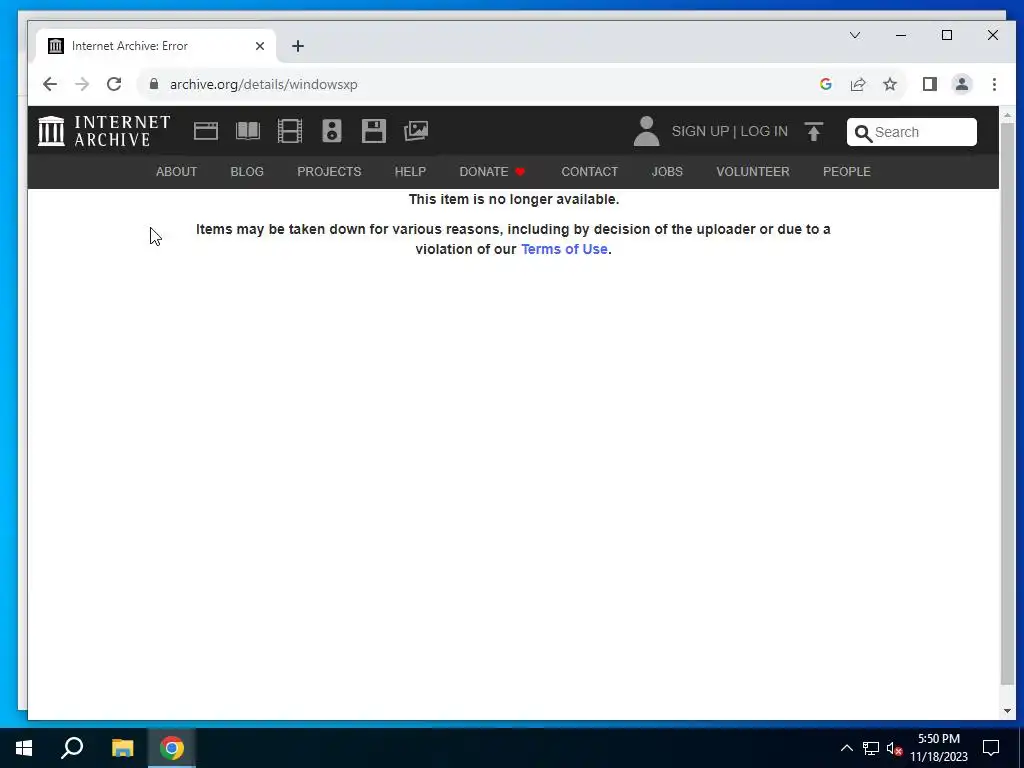The width and height of the screenshot is (1024, 768).
Task: Reload the page
Action: pos(114,84)
